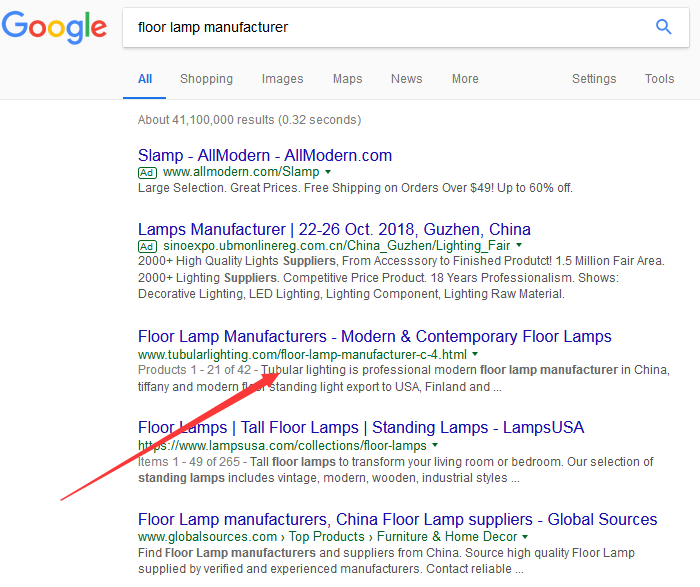
Task: Switch to the Shopping tab
Action: point(206,79)
